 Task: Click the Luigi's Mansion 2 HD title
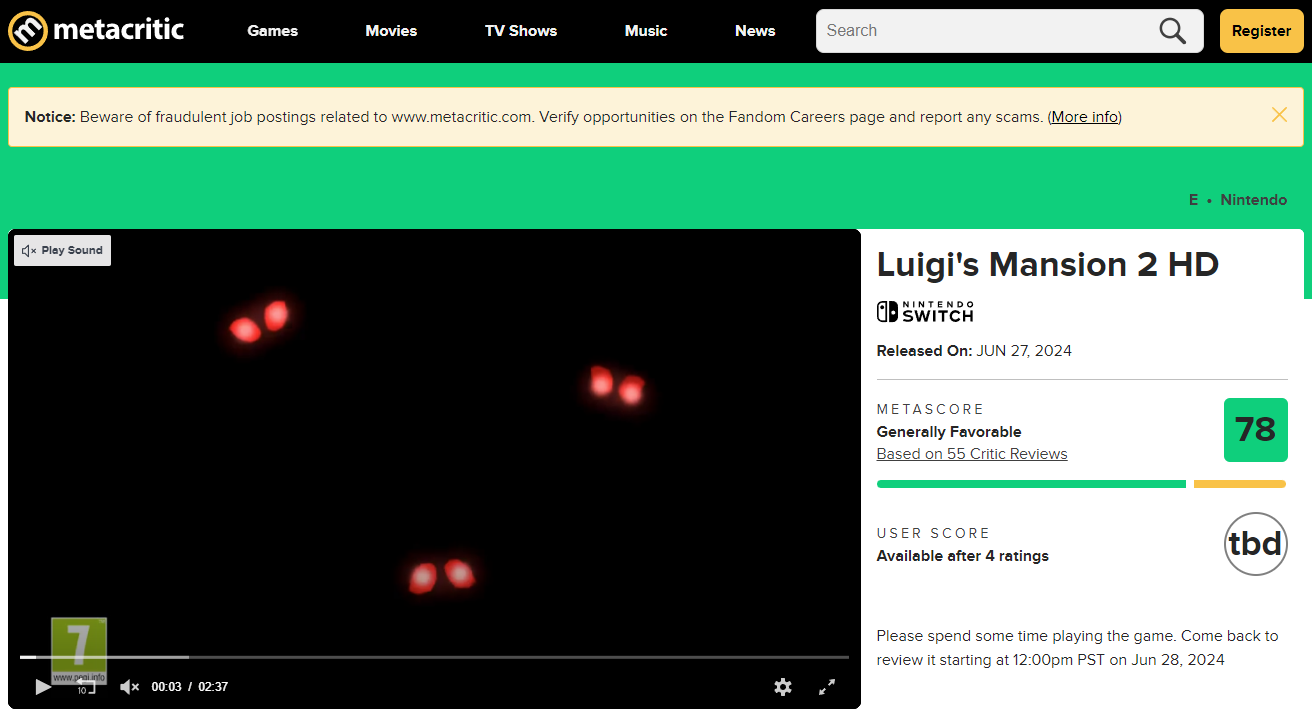tap(1048, 265)
